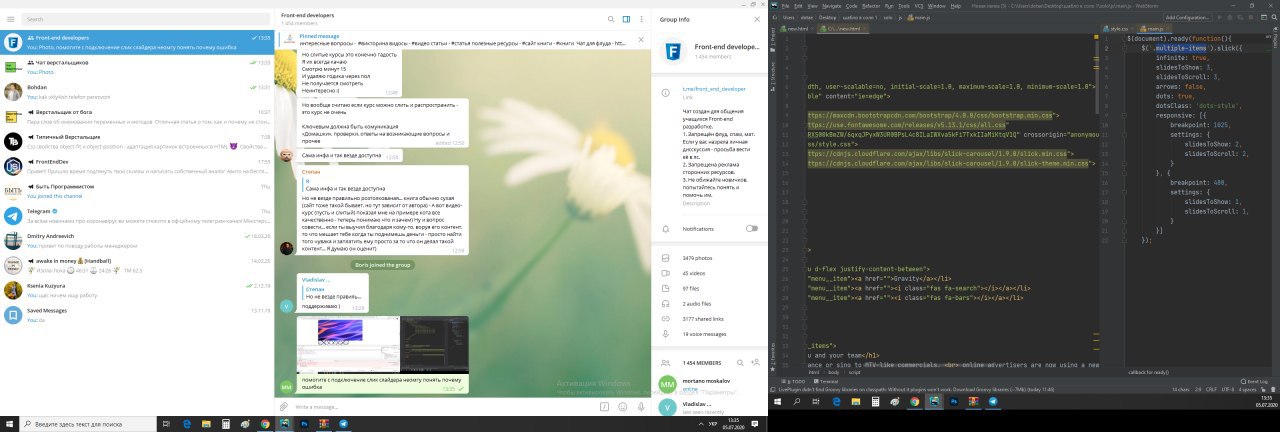
Task: Open the Saved Messages chat
Action: (137, 315)
